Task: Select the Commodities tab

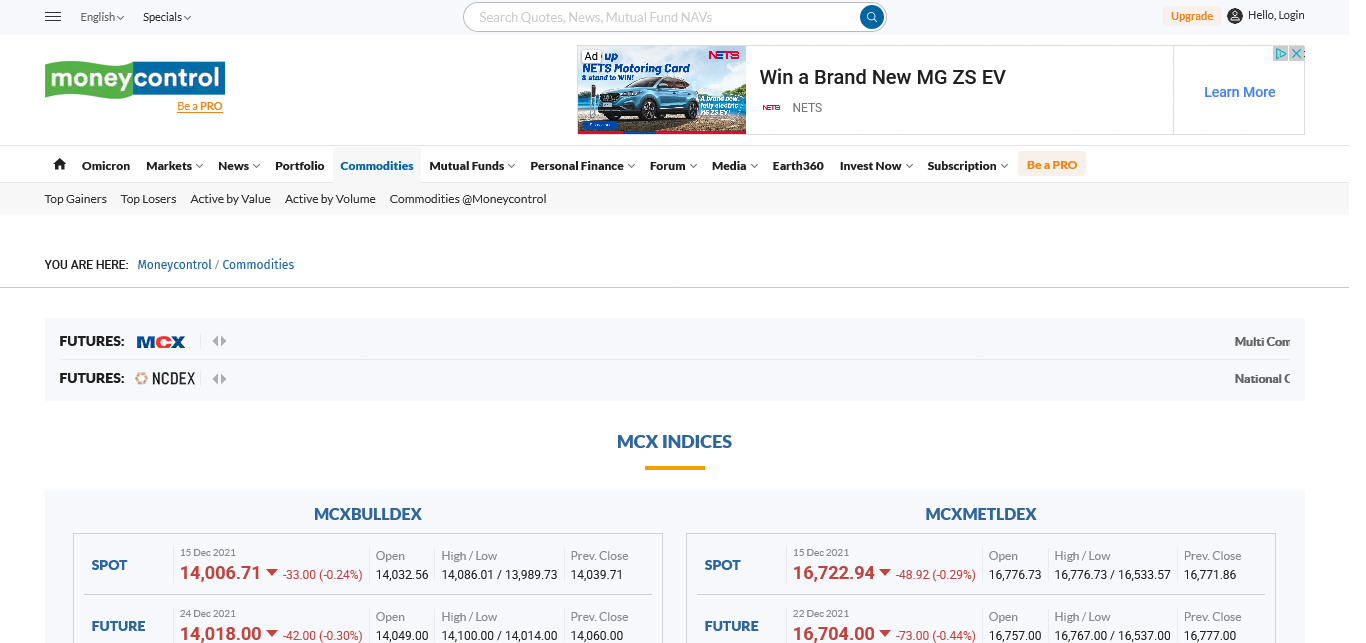Action: click(376, 166)
